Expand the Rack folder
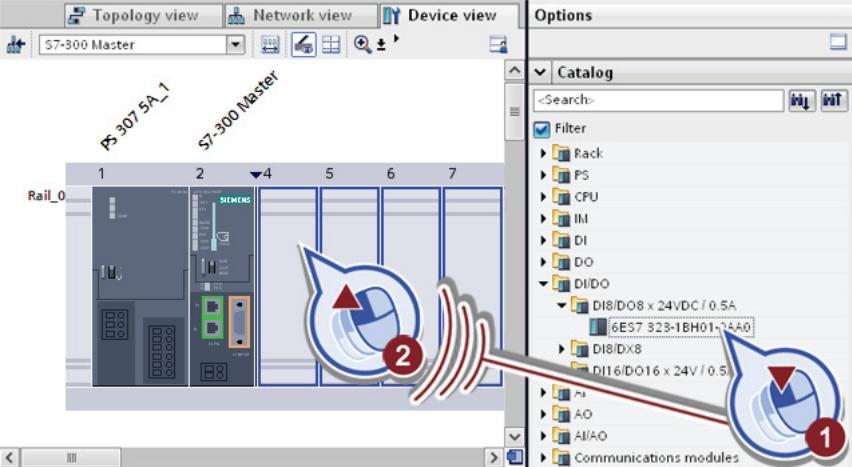The height and width of the screenshot is (467, 852). (x=543, y=153)
